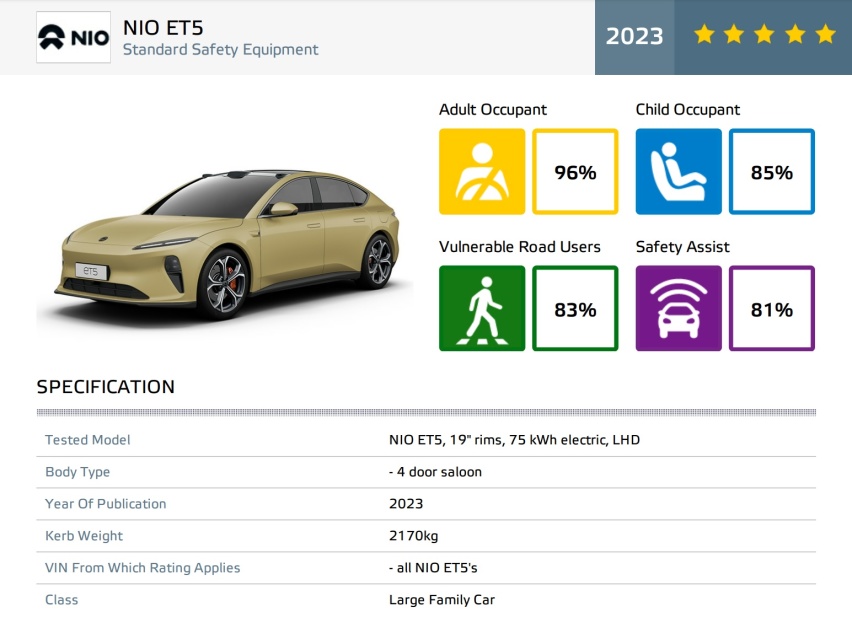This screenshot has height=623, width=852.
Task: Click the 2023 year badge beside the stars
Action: tap(635, 37)
